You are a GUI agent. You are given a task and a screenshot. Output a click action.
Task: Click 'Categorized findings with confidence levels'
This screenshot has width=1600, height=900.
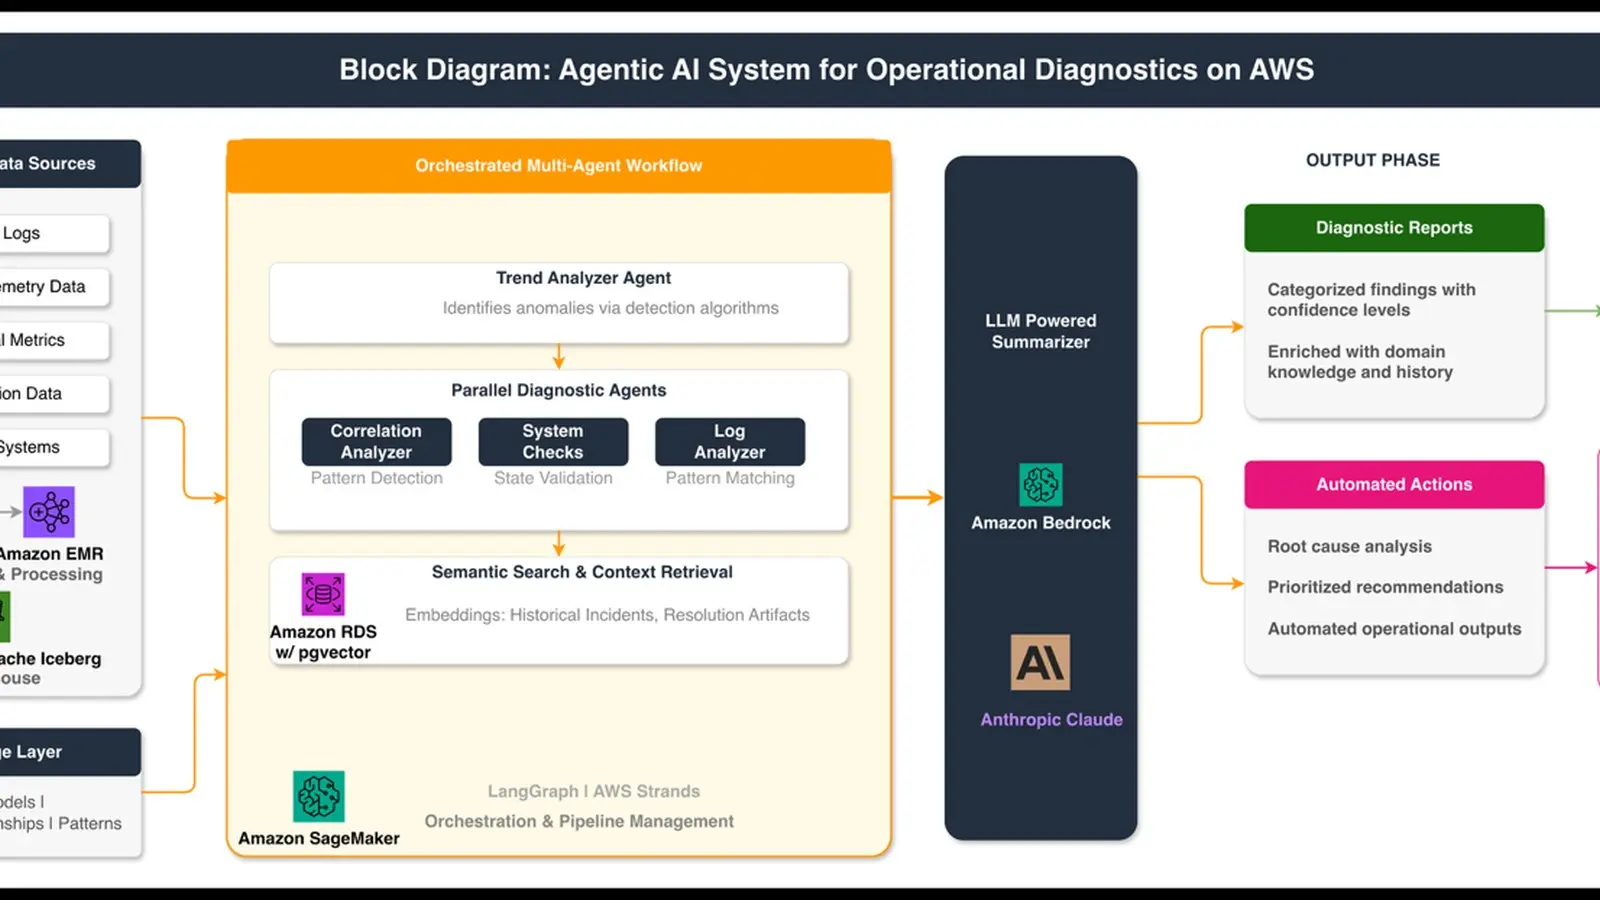[x=1371, y=300]
